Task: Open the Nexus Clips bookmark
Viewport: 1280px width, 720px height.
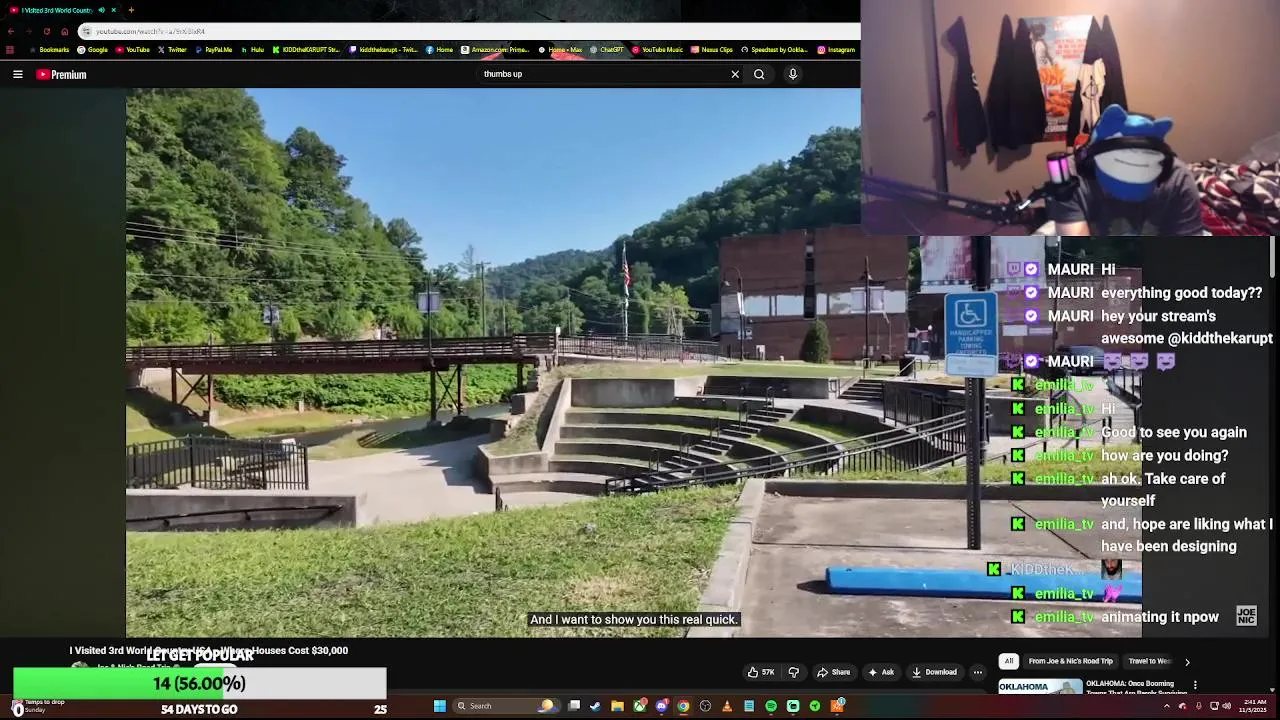Action: point(711,49)
